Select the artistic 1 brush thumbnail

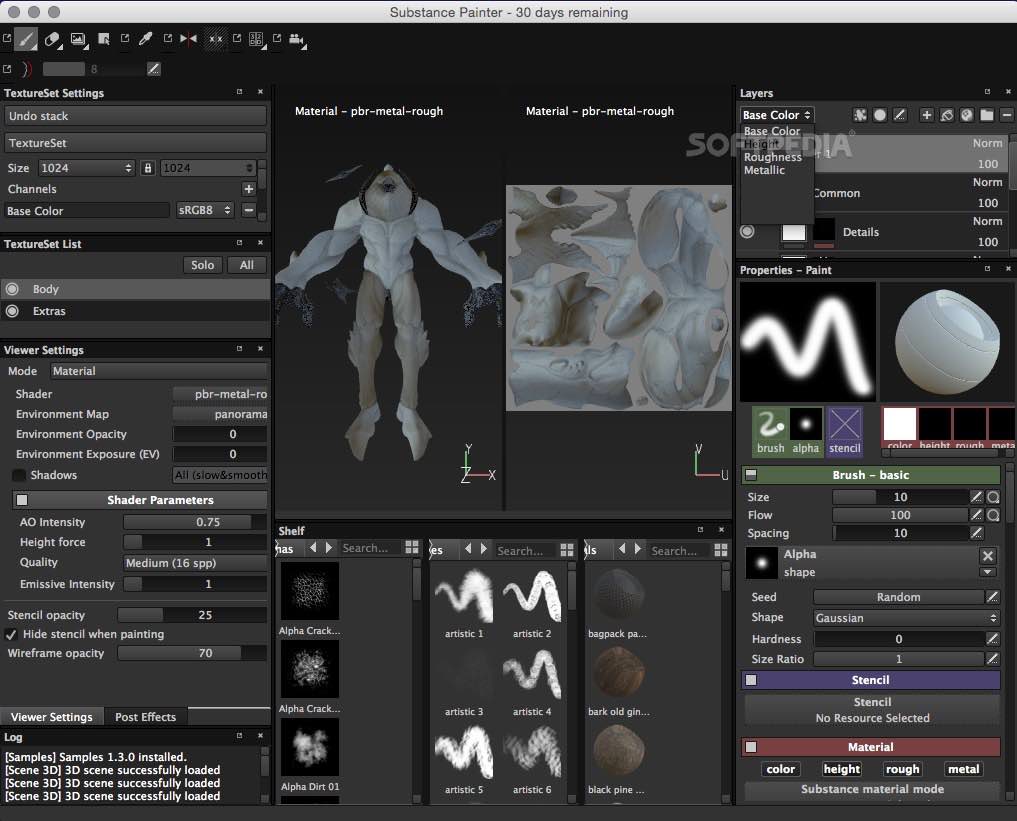[x=464, y=595]
